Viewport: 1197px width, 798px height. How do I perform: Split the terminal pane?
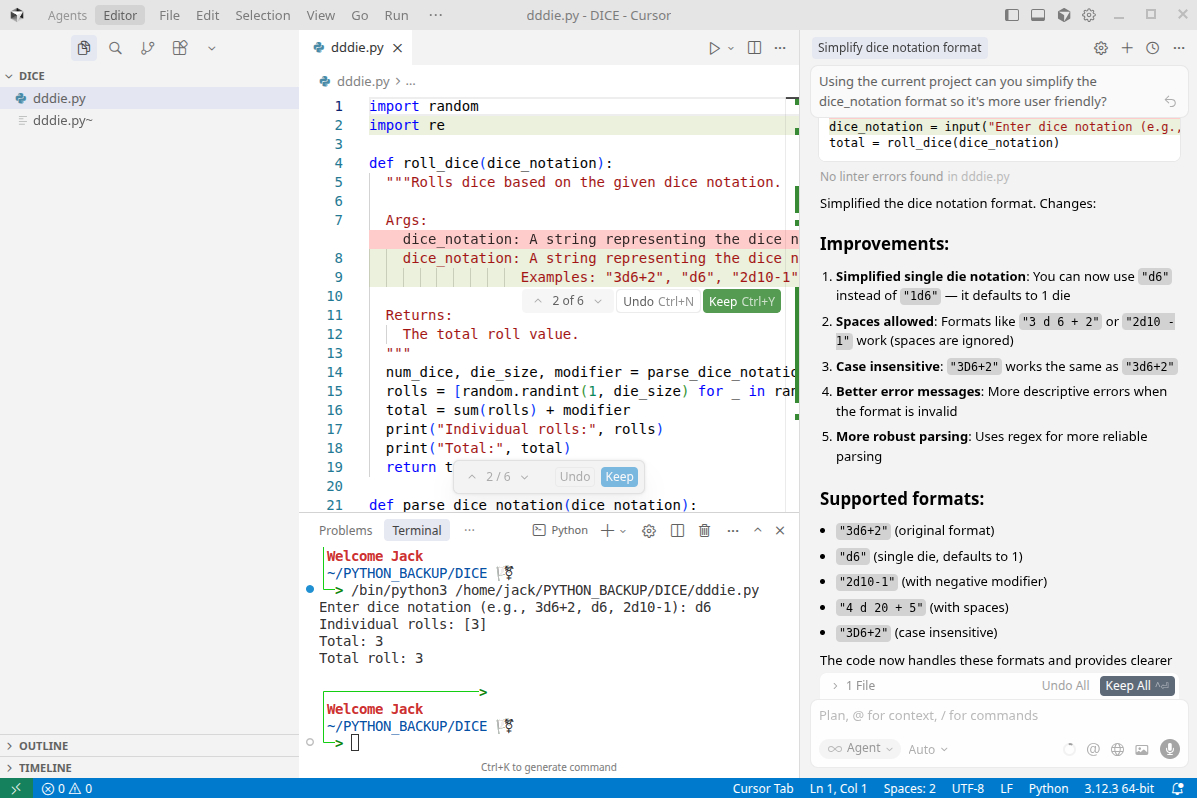[677, 531]
